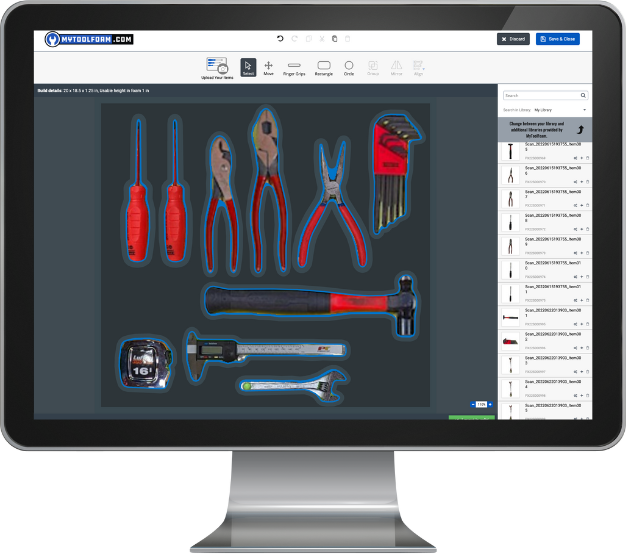Select the Select pointer tool
Viewport: 626px width, 554px height.
pyautogui.click(x=248, y=67)
